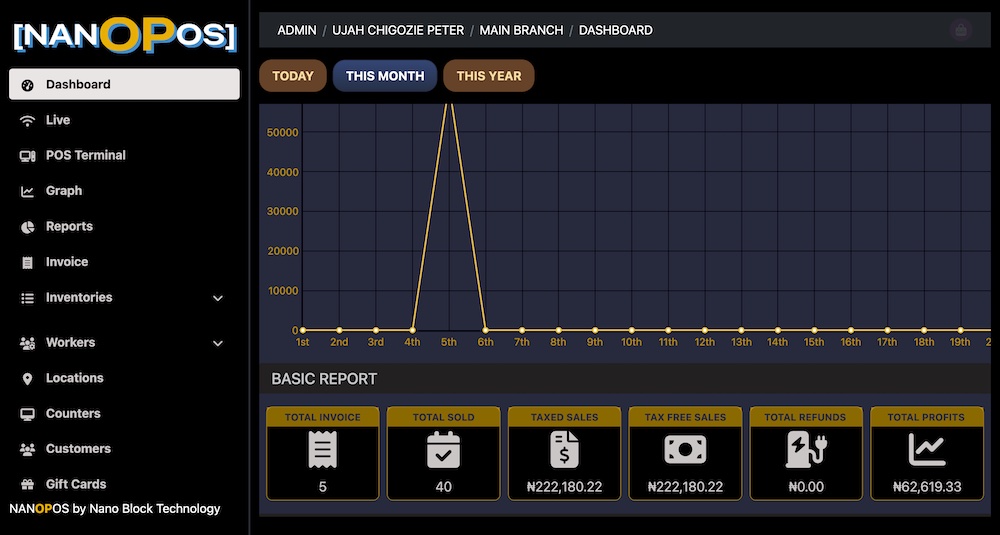This screenshot has height=535, width=1000.
Task: Click UJAH CHIGOZIE PETER breadcrumb
Action: [398, 30]
